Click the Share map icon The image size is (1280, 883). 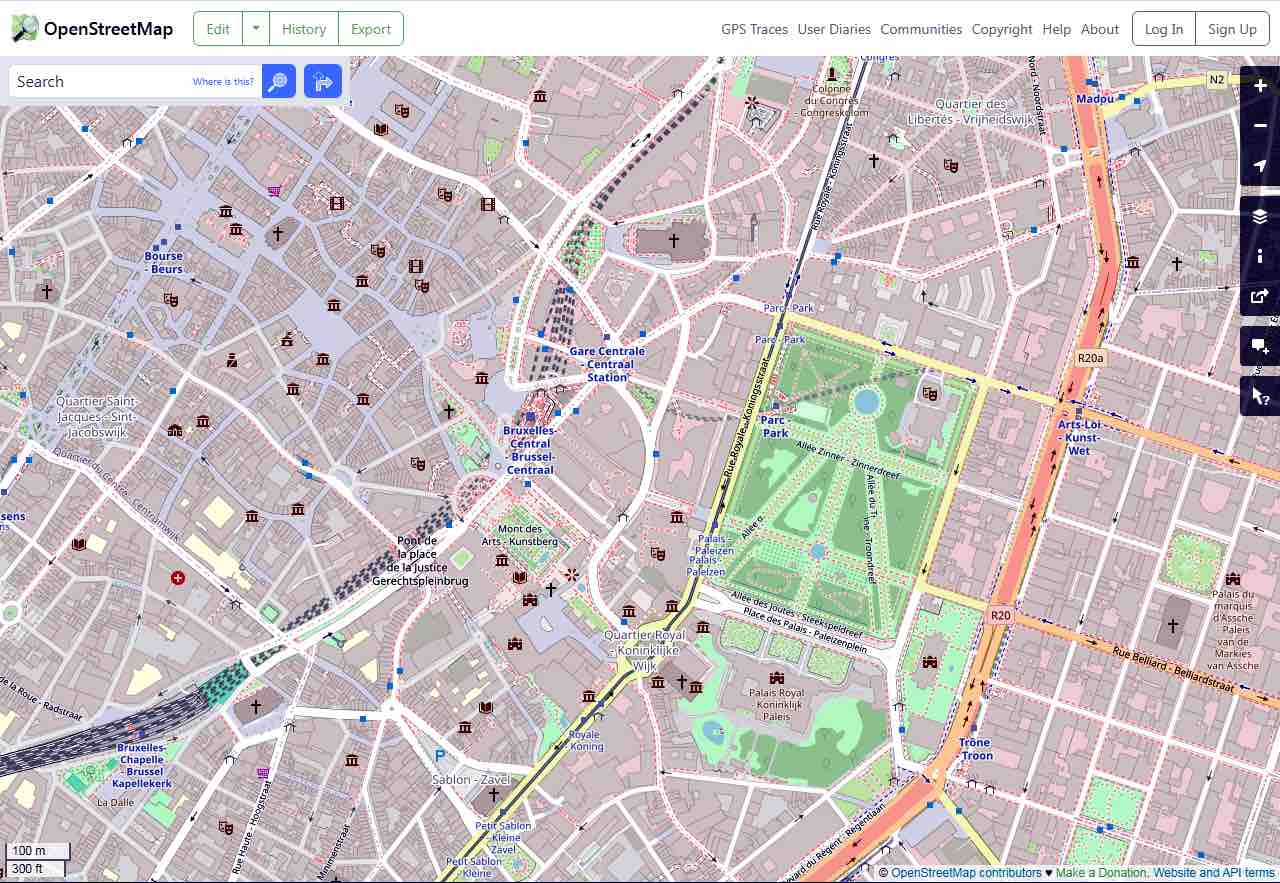tap(1260, 296)
